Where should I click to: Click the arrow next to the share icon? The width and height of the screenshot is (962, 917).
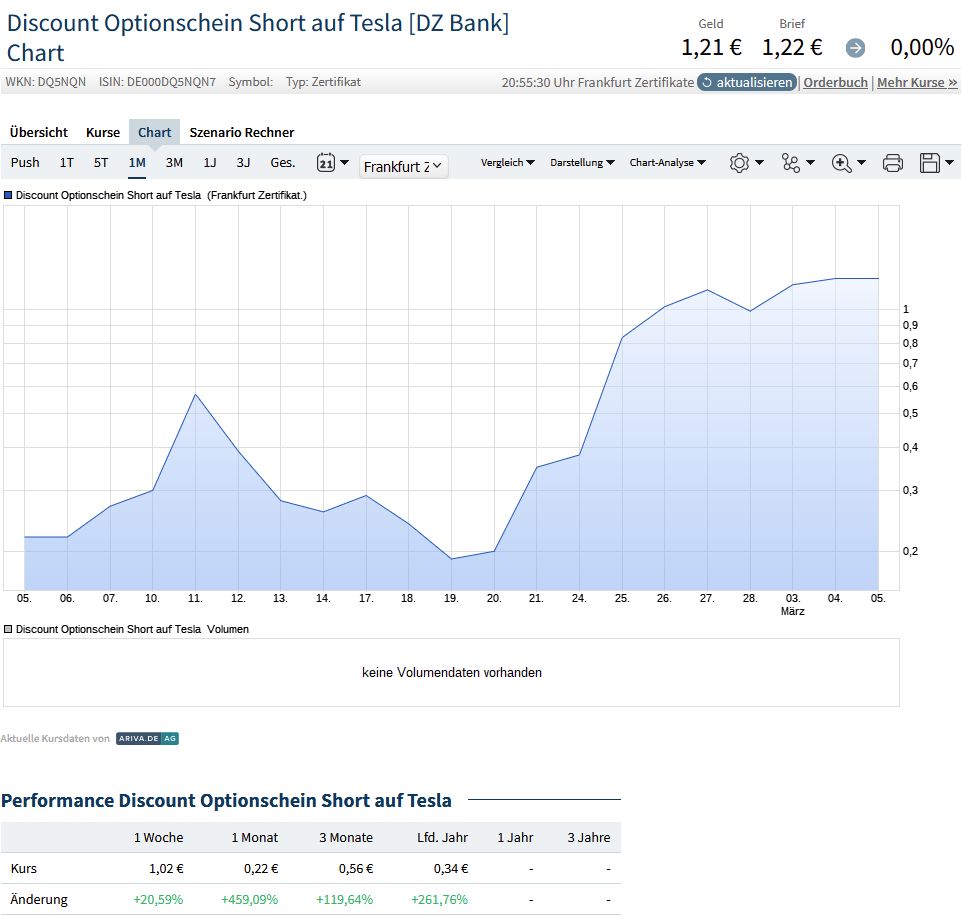(x=810, y=163)
